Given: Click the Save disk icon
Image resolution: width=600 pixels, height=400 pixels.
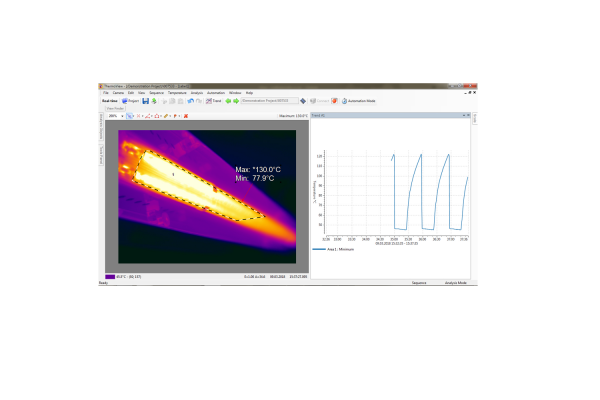Looking at the screenshot, I should tap(145, 101).
